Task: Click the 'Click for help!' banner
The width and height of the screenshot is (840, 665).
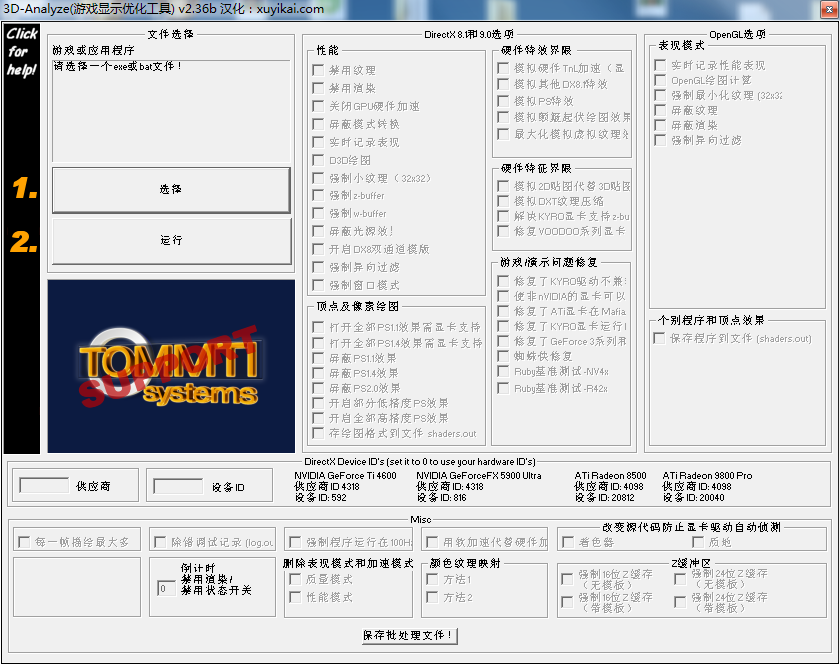Action: click(x=22, y=51)
